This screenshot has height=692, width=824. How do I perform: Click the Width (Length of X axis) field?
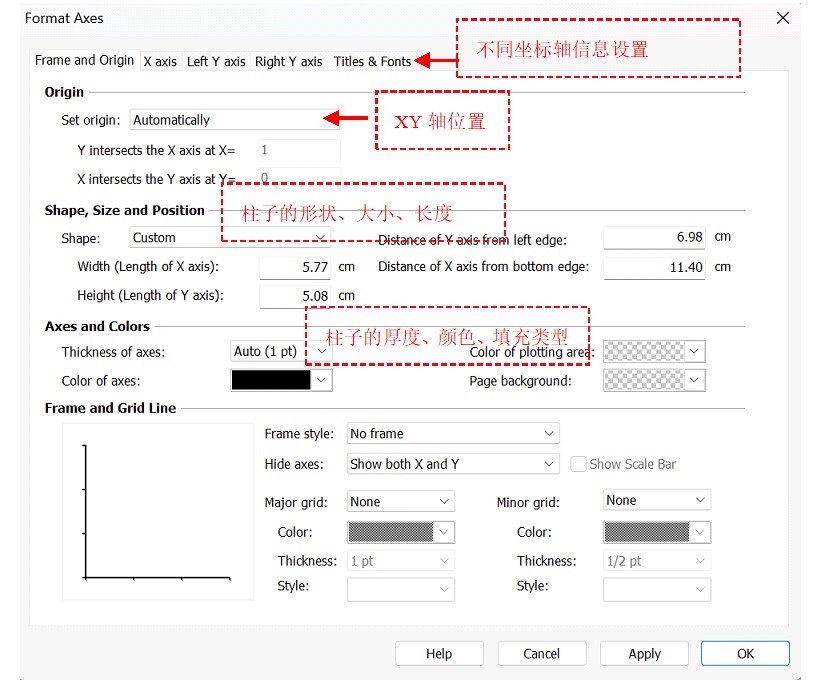tap(295, 268)
